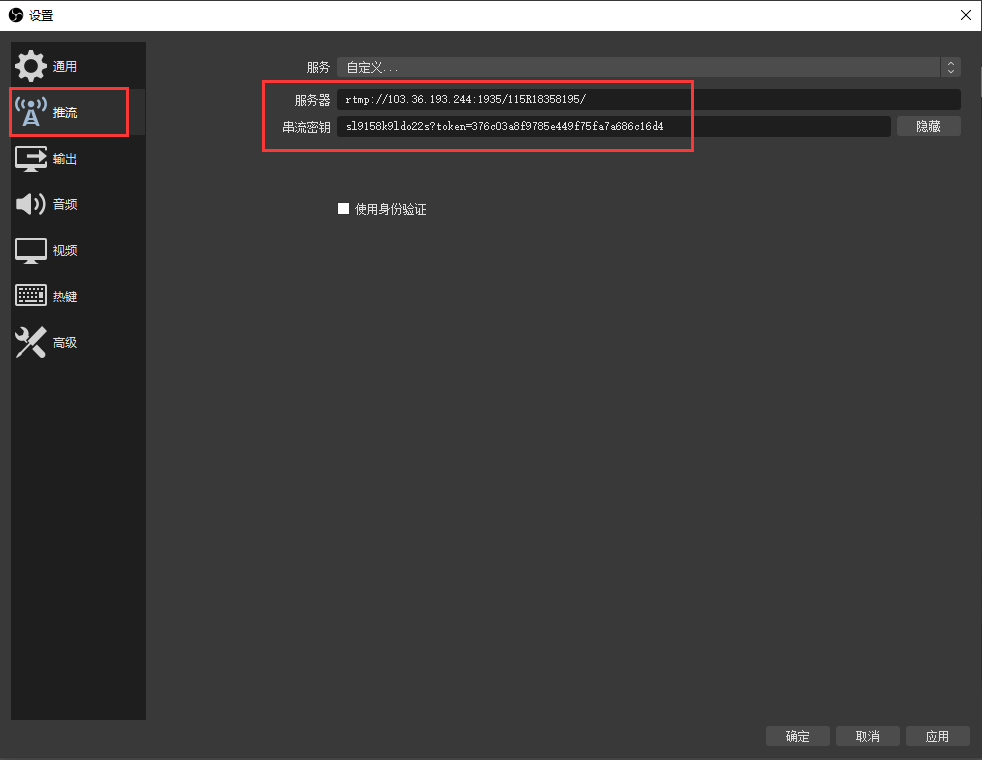The width and height of the screenshot is (982, 760).
Task: Open 热键 via the keyboard icon
Action: 30,296
